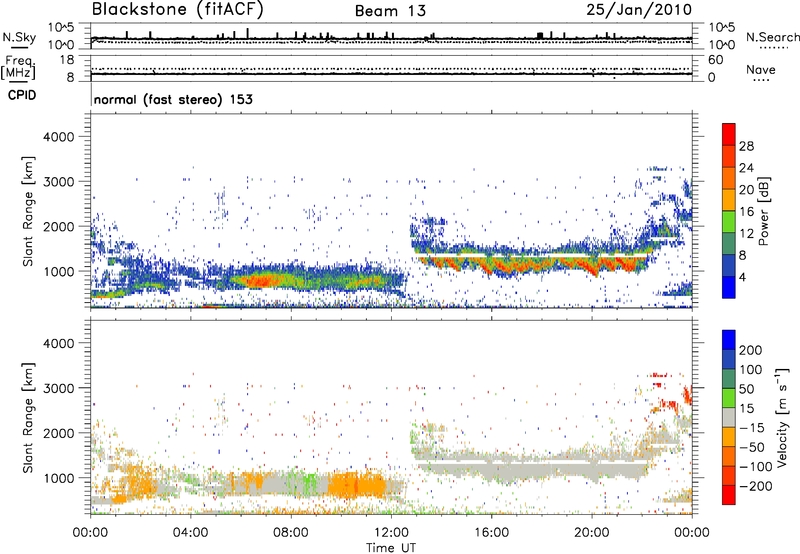Image resolution: width=800 pixels, height=554 pixels.
Task: Click the '2000' tick on power panel
Action: [x=58, y=226]
